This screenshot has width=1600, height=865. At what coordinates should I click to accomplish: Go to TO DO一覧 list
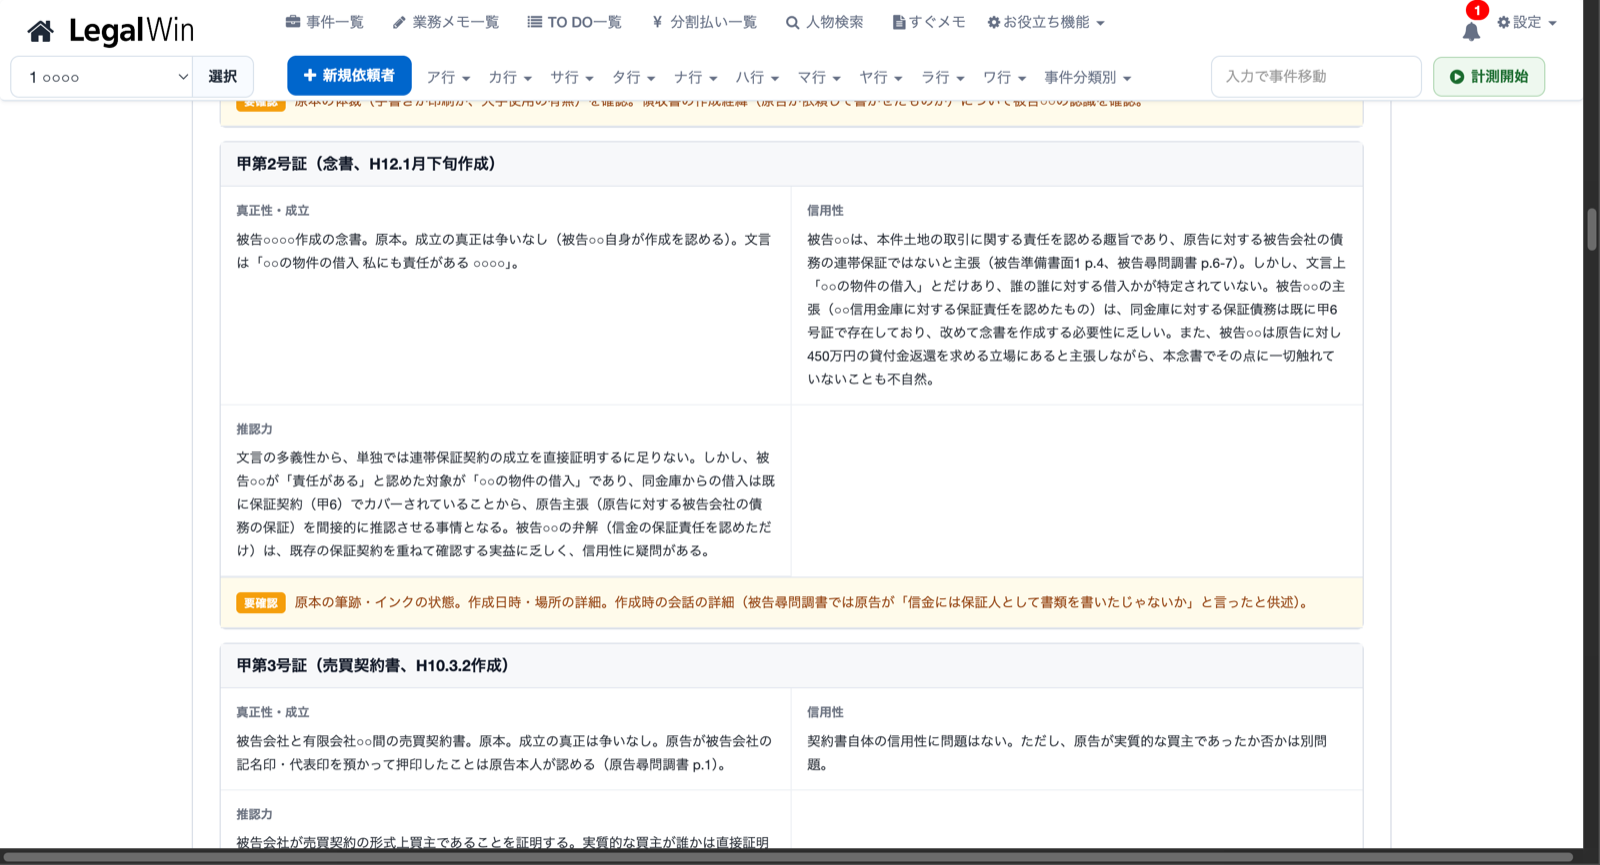tap(574, 22)
